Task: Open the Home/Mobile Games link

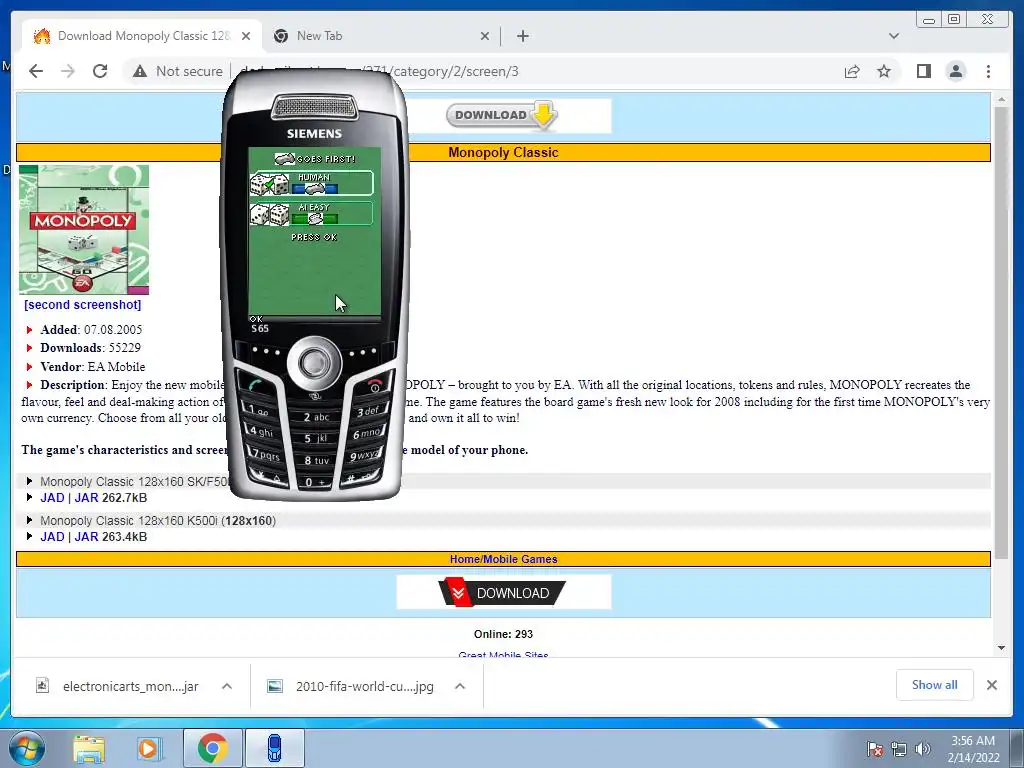Action: click(503, 559)
